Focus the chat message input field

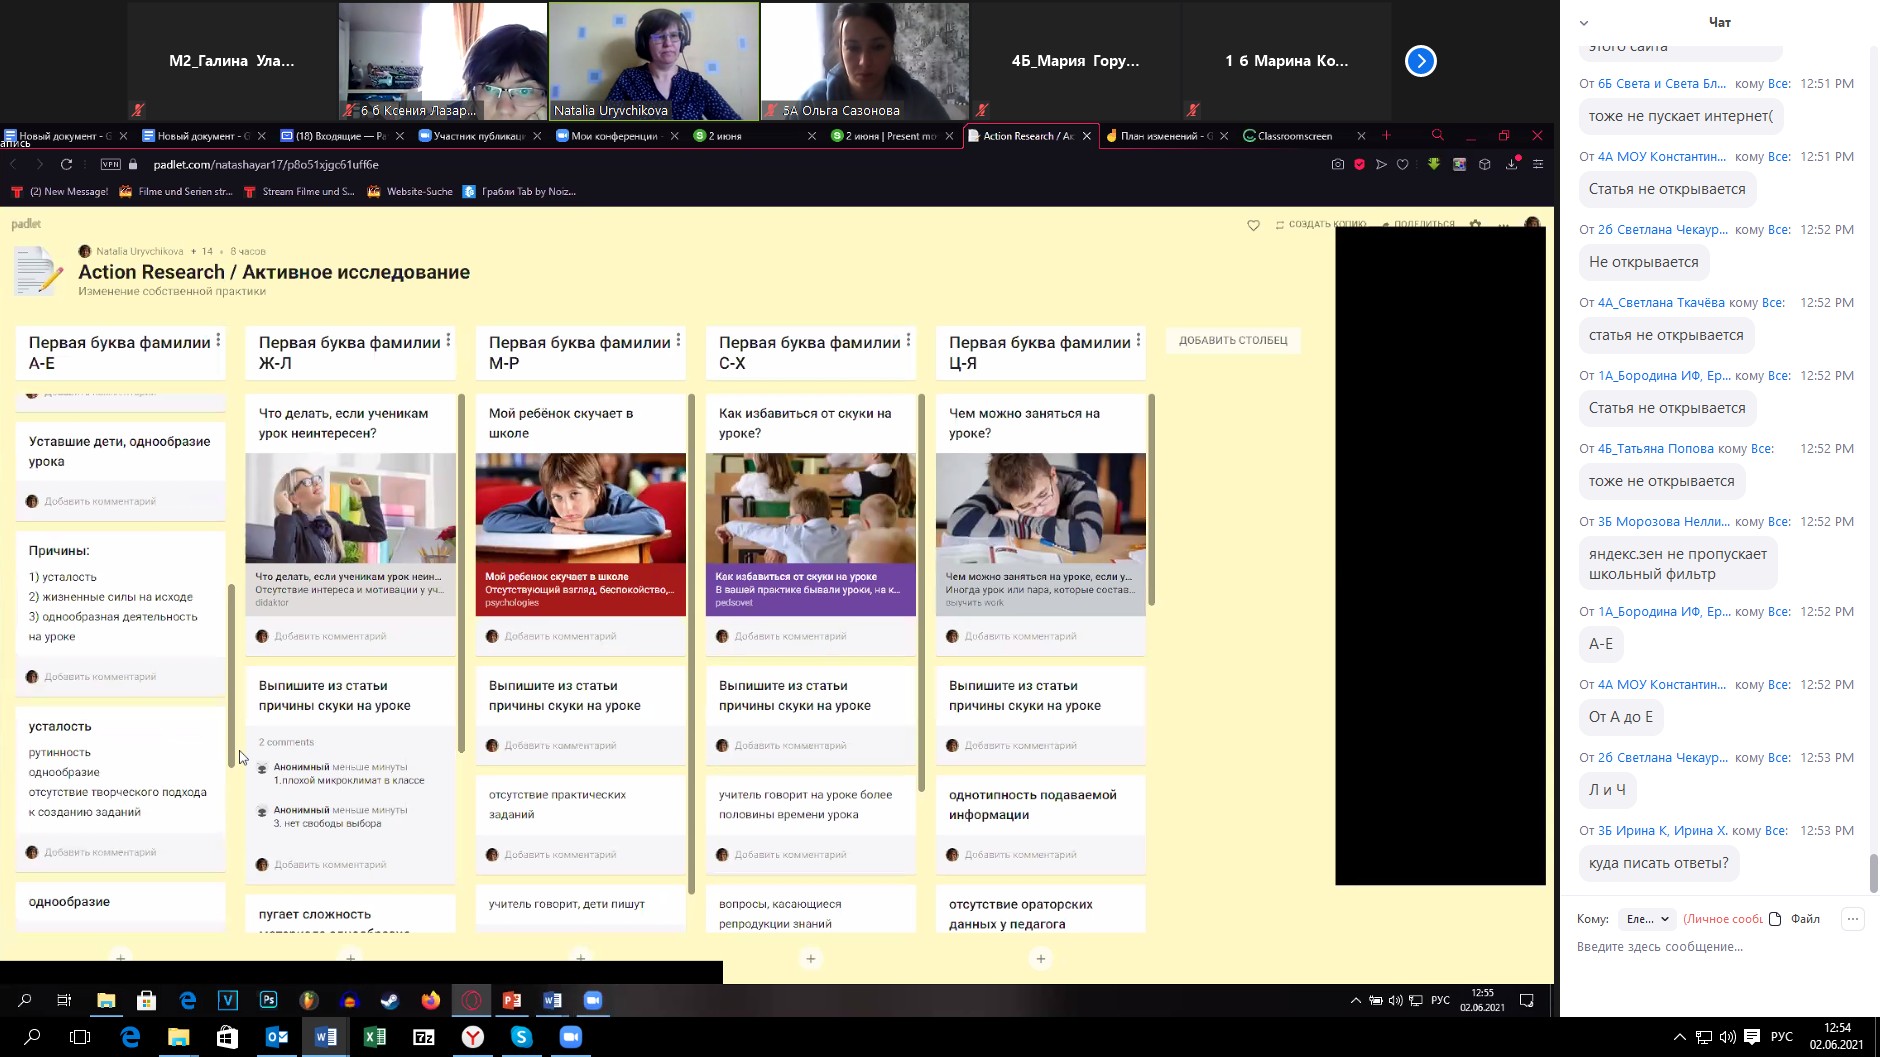tap(1715, 946)
